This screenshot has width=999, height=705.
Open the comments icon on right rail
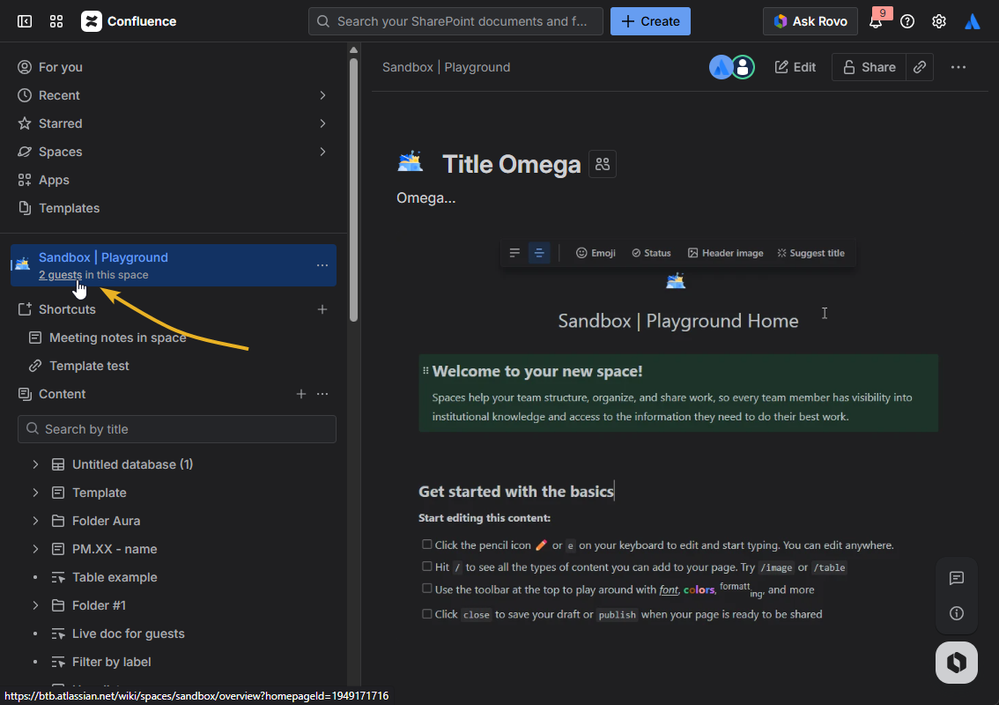pos(956,578)
